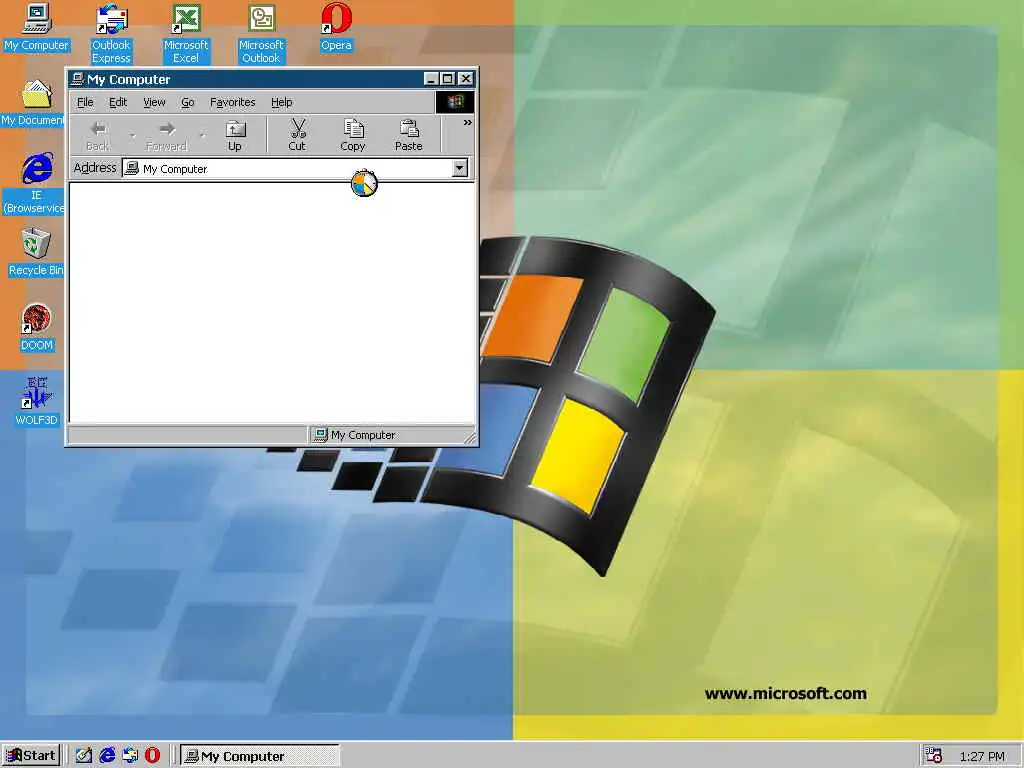Open the View menu
Viewport: 1024px width, 768px height.
(154, 102)
